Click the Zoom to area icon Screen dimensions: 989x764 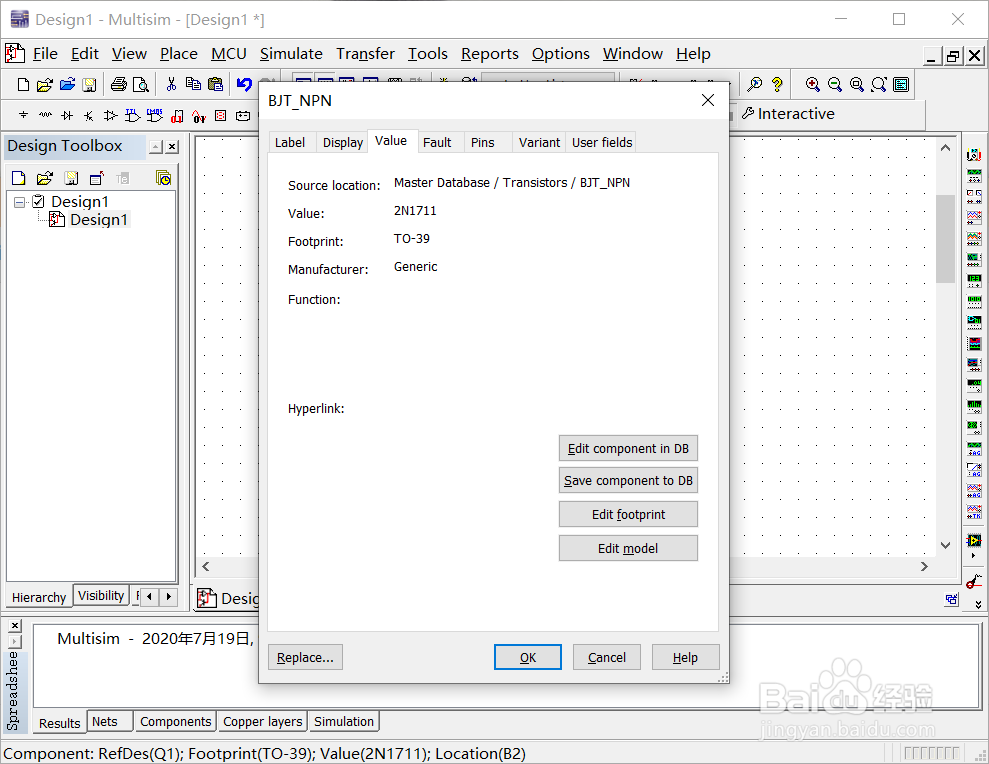point(857,85)
